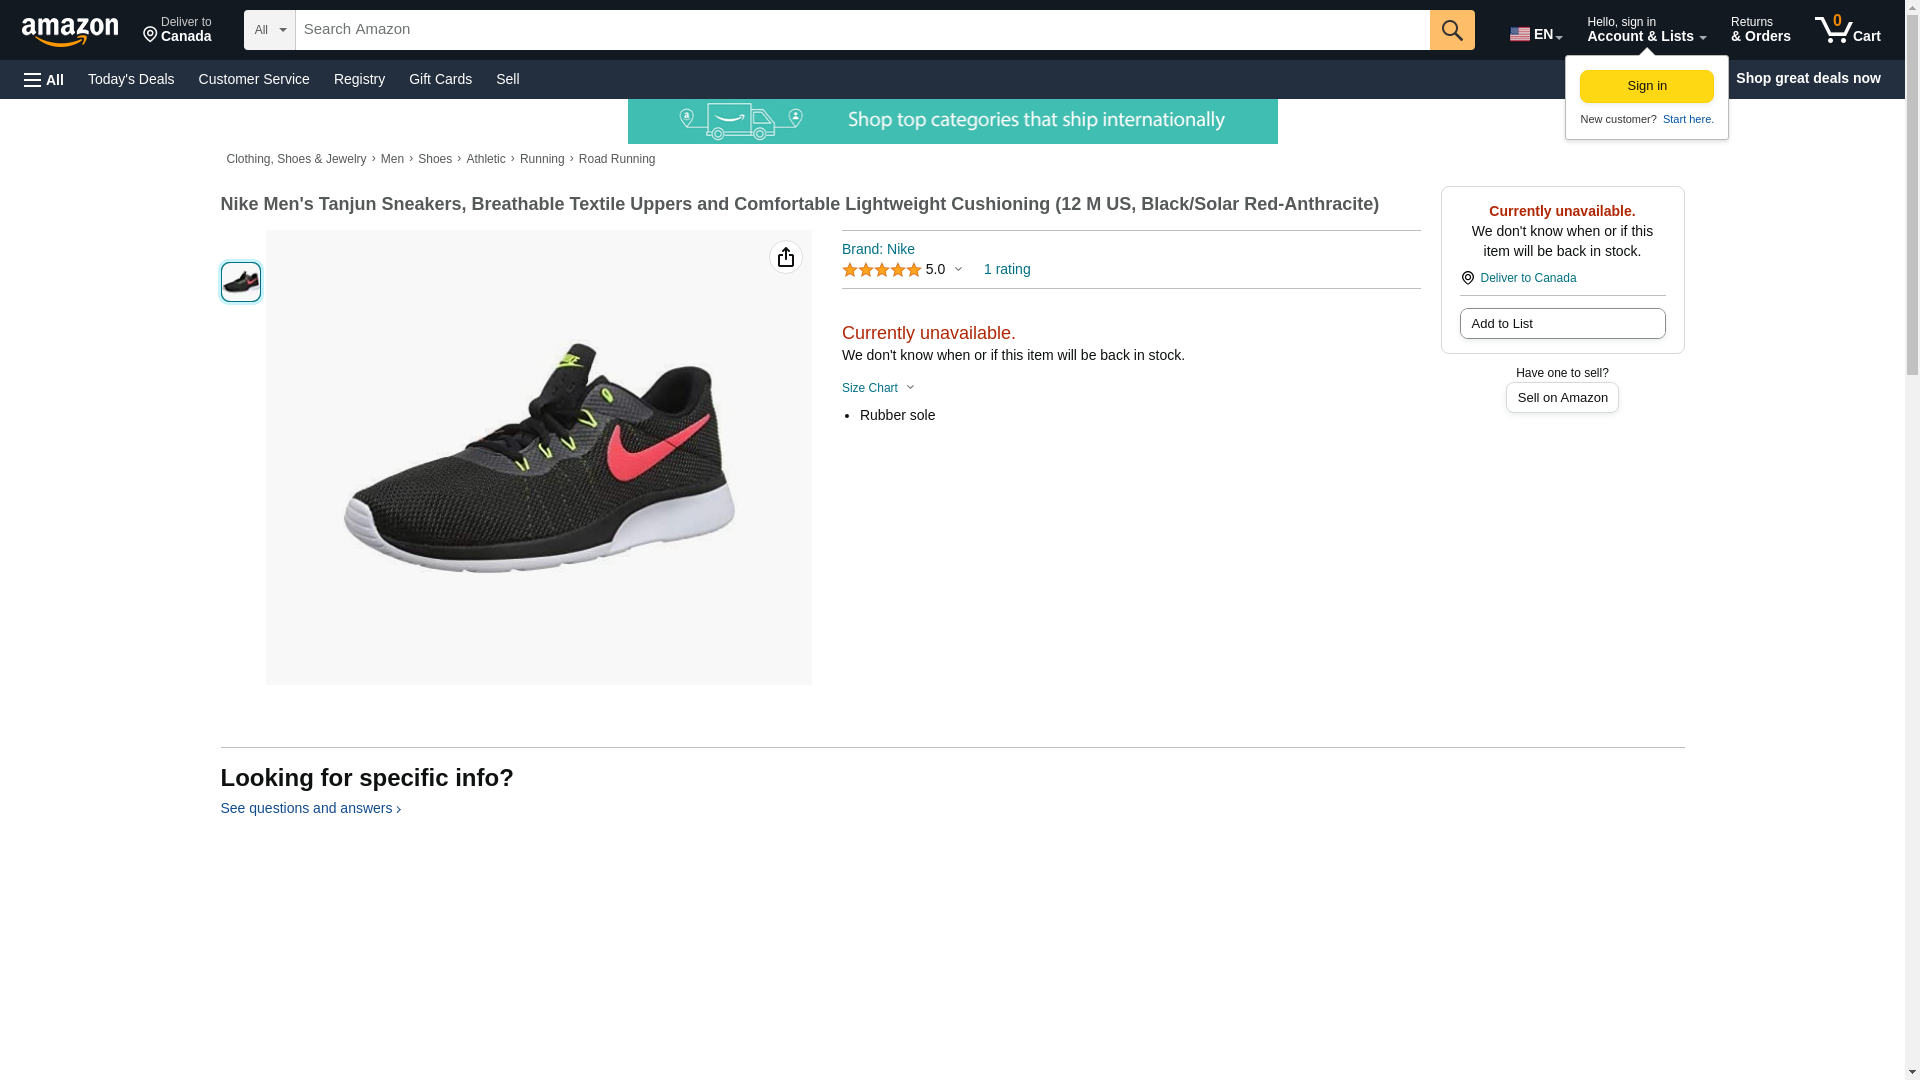Go to Gift Cards in nav bar
Screen dimensions: 1920x1080
click(x=440, y=79)
